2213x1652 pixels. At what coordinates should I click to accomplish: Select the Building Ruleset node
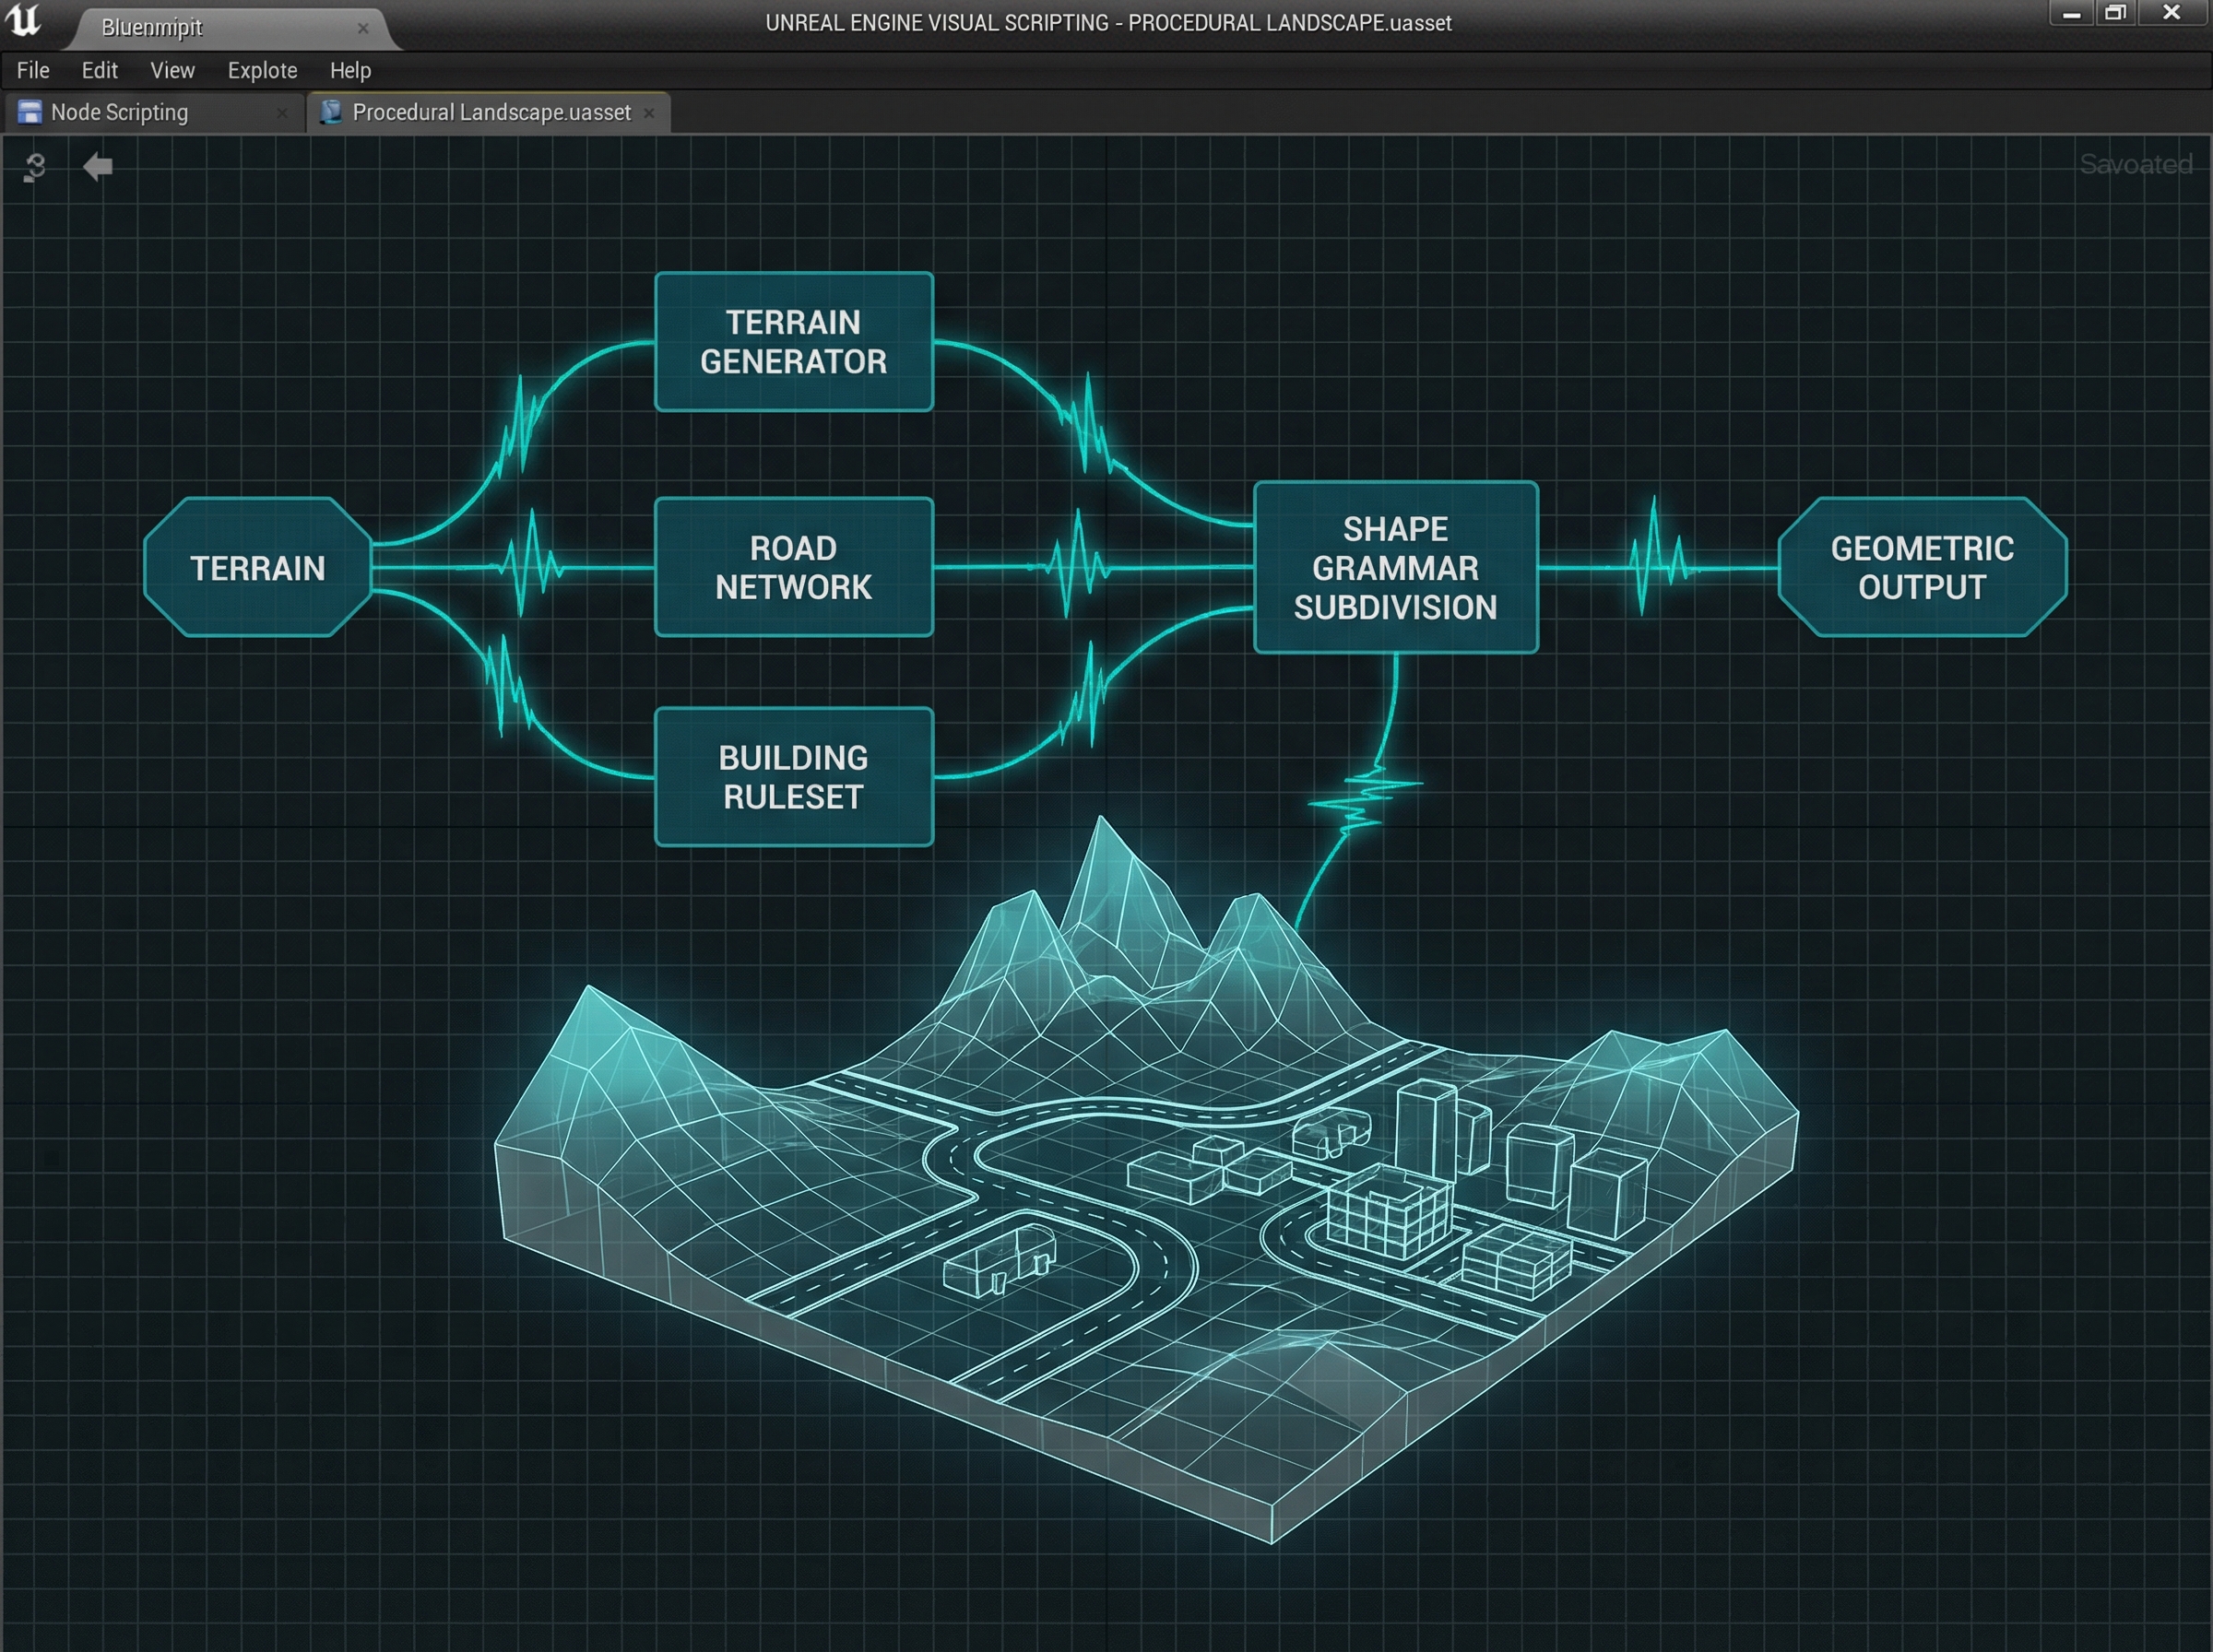[x=793, y=777]
